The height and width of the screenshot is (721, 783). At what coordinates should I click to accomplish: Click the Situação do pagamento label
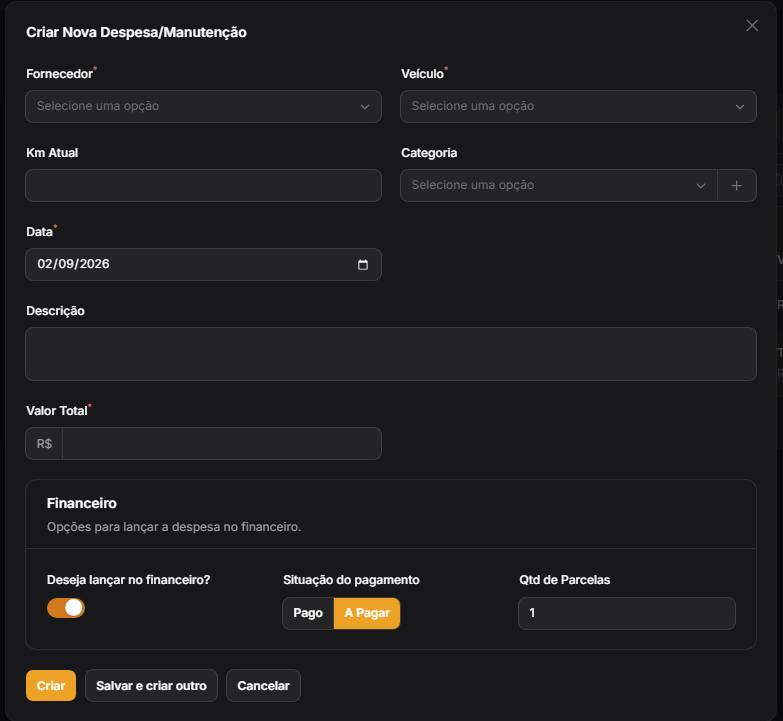click(x=351, y=580)
